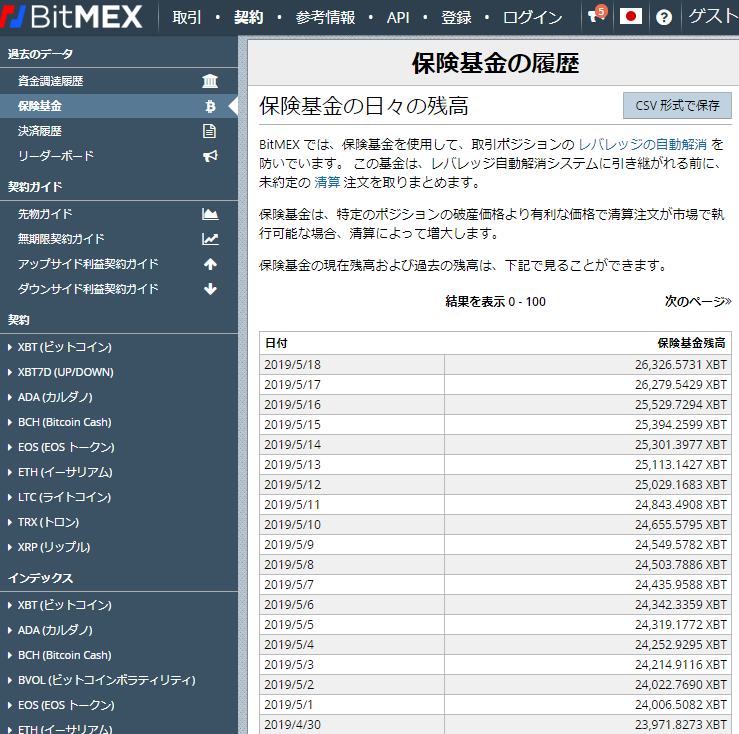Select the 2019/5/5 date cell
This screenshot has height=734, width=739.
tap(352, 625)
